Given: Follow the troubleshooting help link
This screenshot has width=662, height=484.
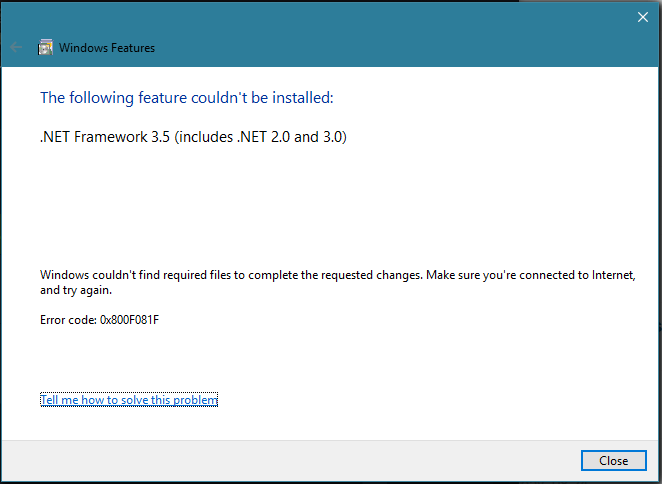Looking at the screenshot, I should pyautogui.click(x=129, y=400).
